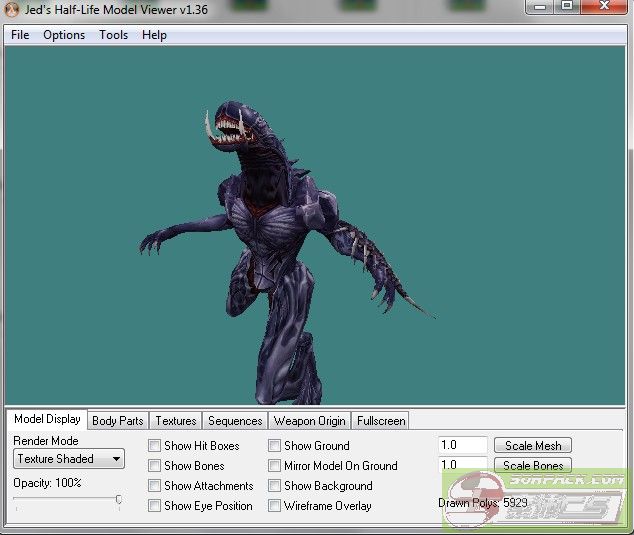
Task: Switch to the Body Parts tab
Action: coord(117,421)
